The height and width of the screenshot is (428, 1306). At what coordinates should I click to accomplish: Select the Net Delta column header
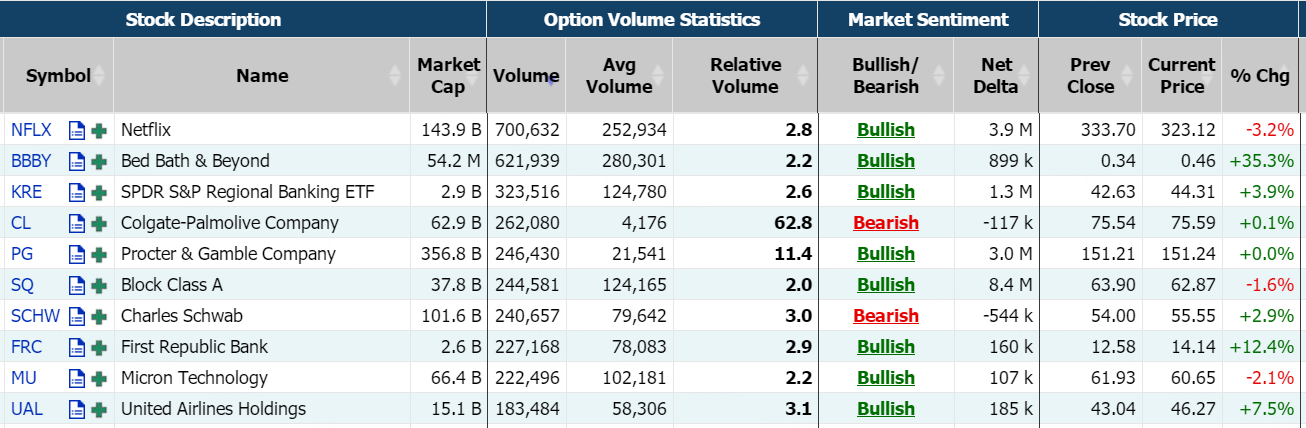click(x=996, y=76)
